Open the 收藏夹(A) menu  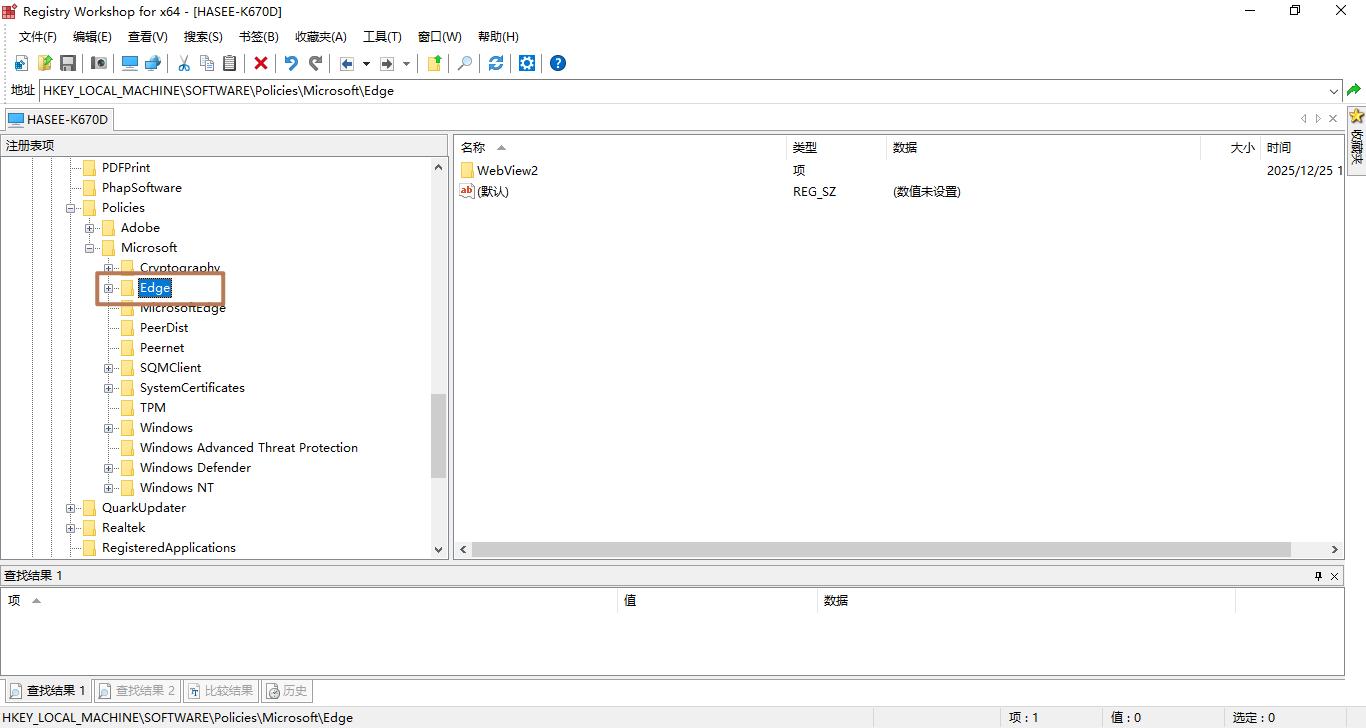(x=321, y=37)
